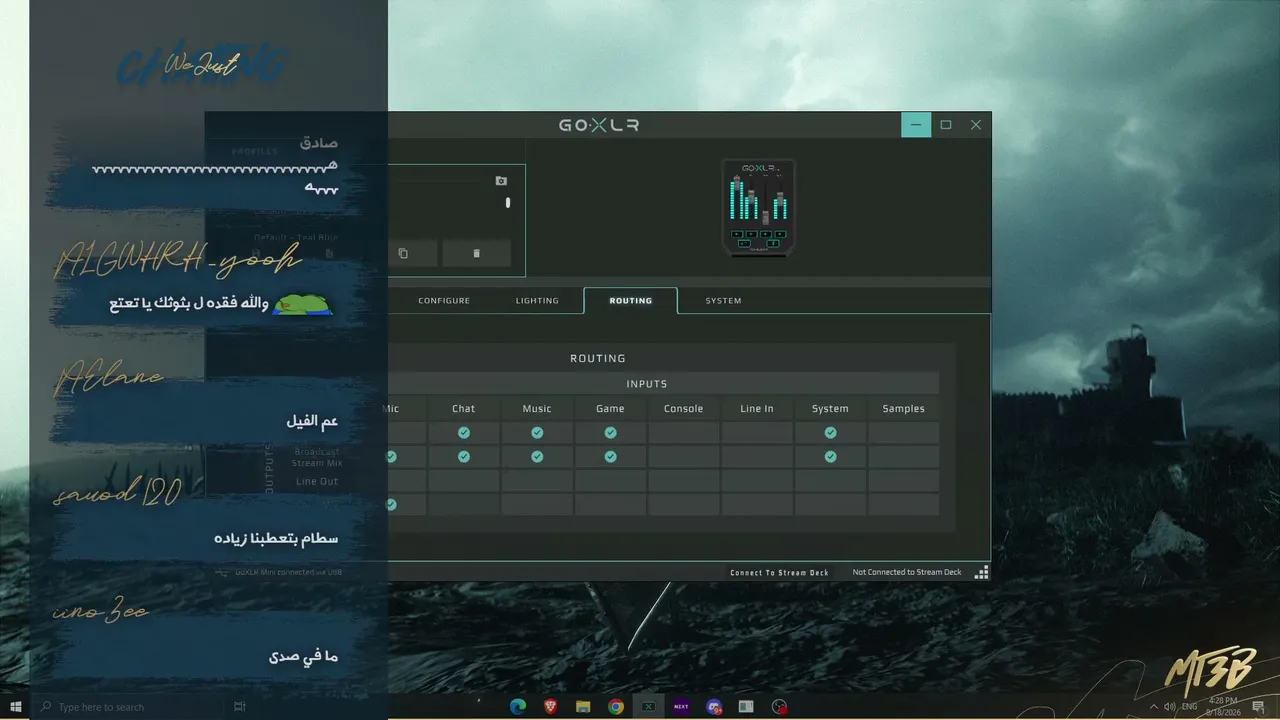
Task: Enable Samples routing to Broadcast Stream Mix
Action: (904, 457)
